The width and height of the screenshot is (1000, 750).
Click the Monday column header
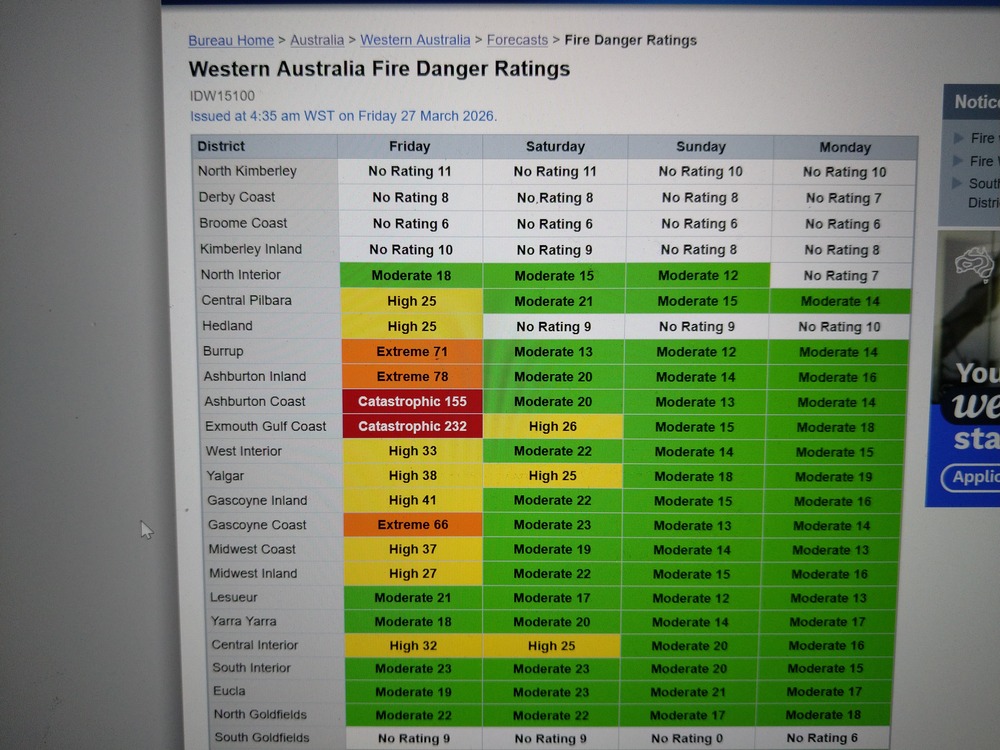(x=845, y=147)
